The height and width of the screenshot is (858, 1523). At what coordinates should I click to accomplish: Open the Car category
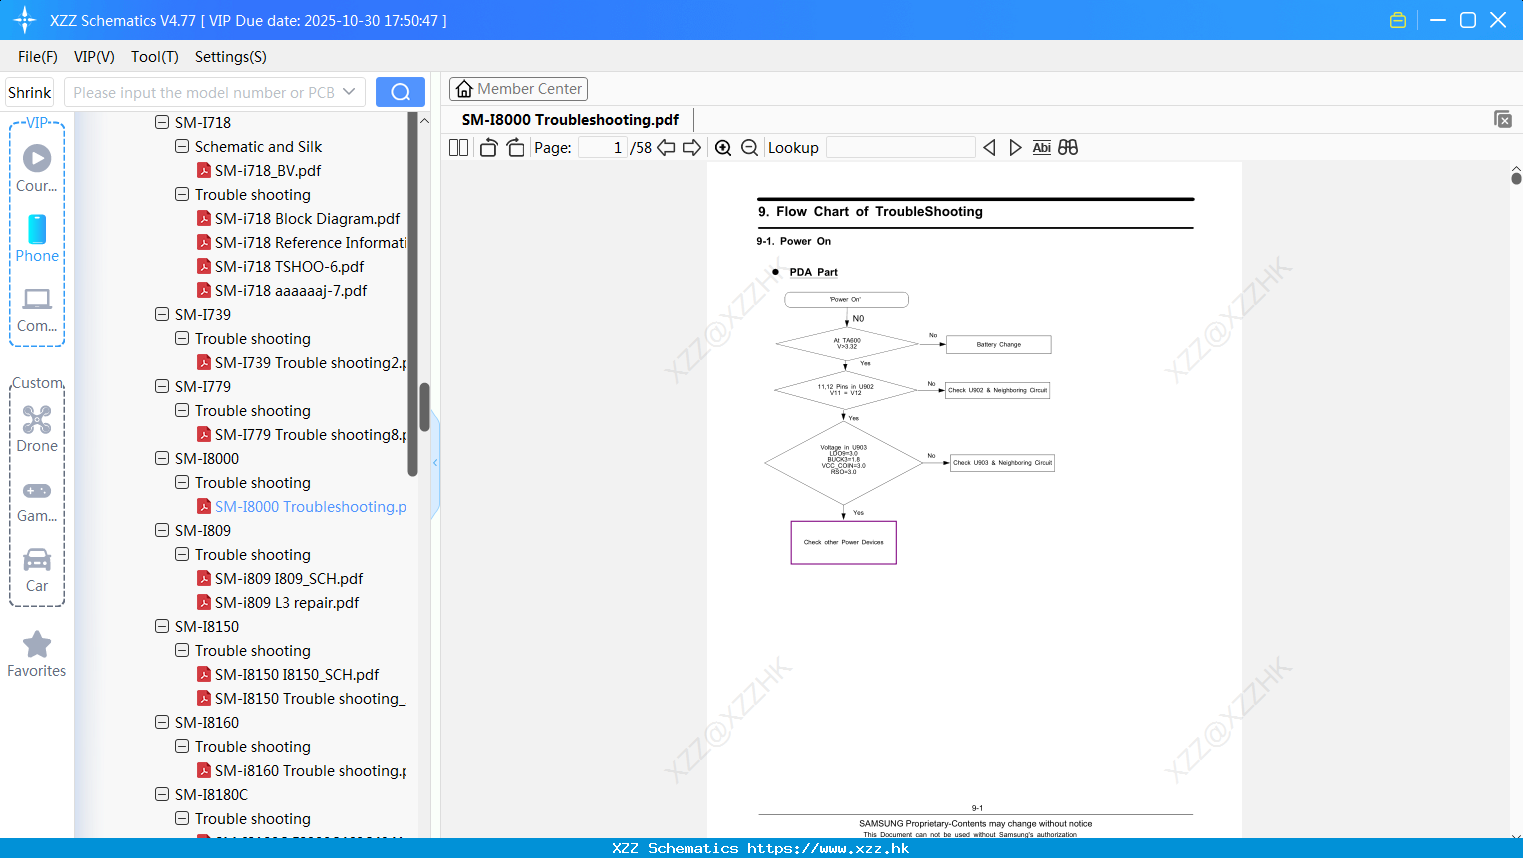[x=37, y=570]
